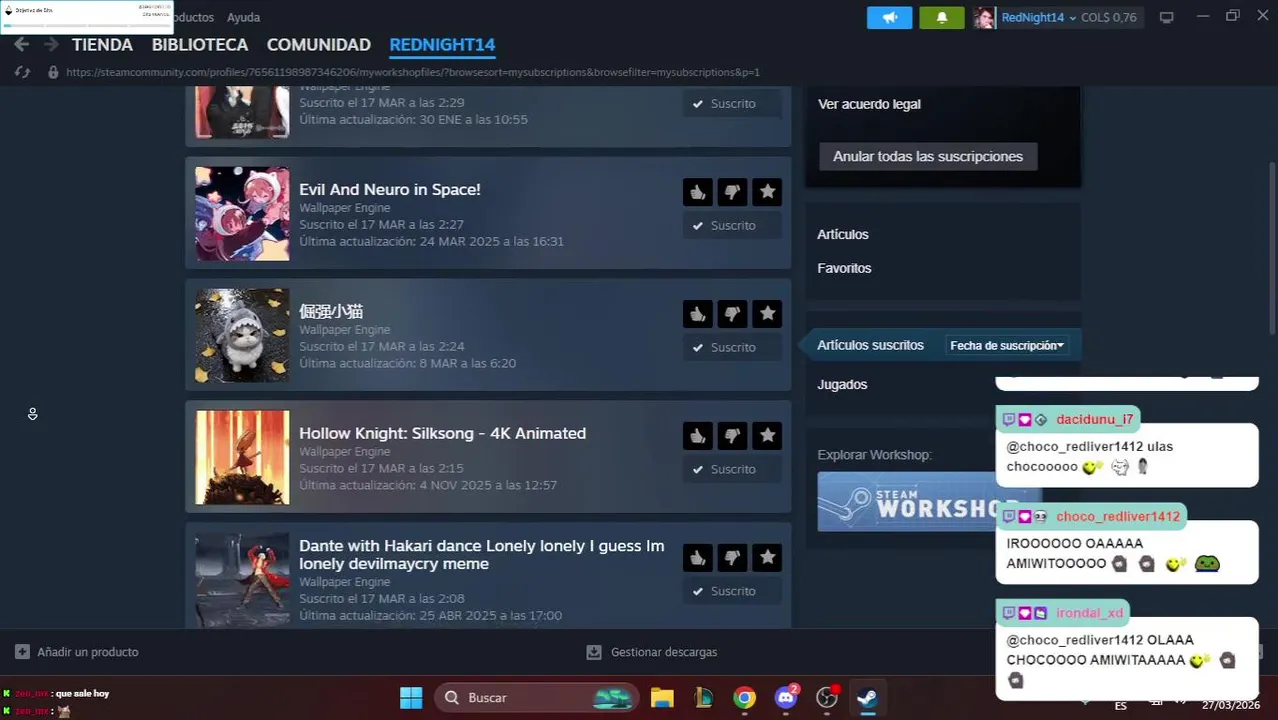Viewport: 1278px width, 720px height.
Task: Toggle Suscrito for 倔强小猫
Action: [x=732, y=347]
